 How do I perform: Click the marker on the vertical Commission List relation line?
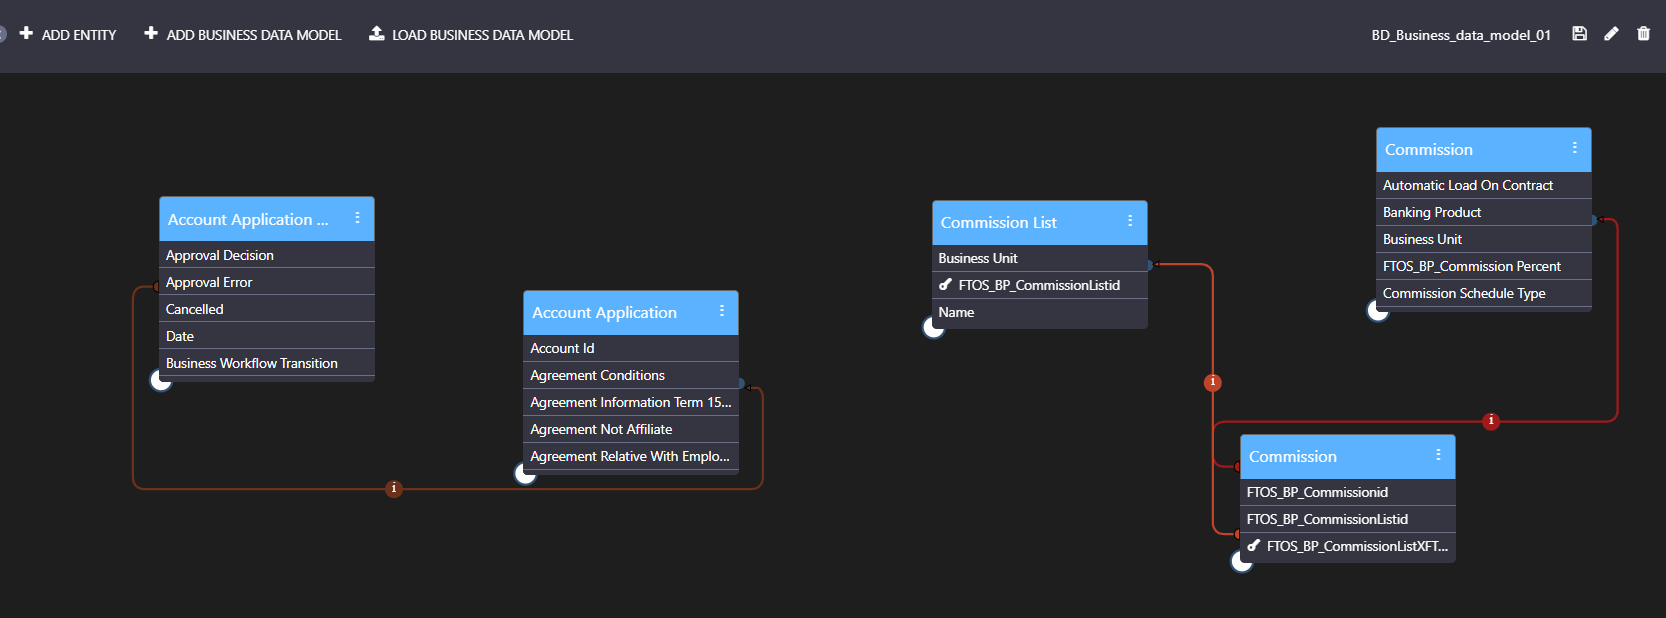pyautogui.click(x=1213, y=382)
